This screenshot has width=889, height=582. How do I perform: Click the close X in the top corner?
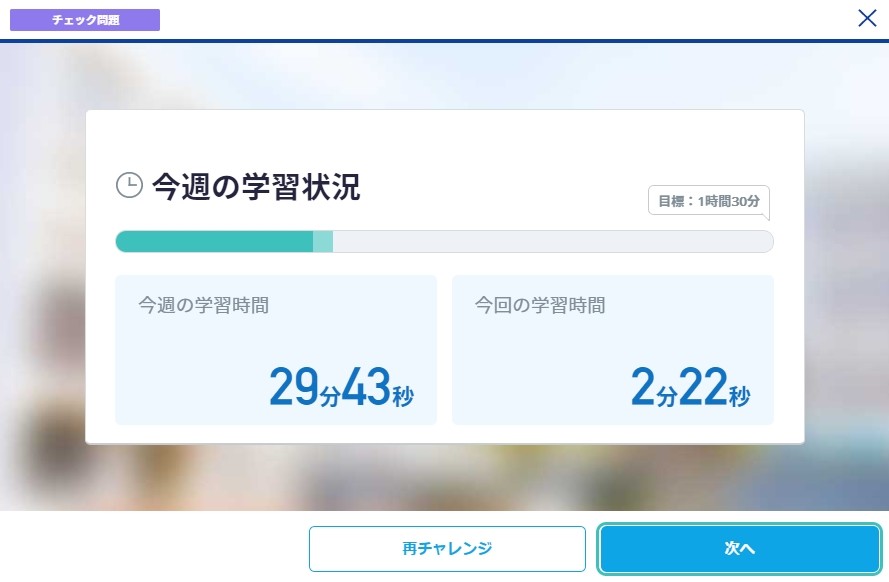tap(866, 17)
